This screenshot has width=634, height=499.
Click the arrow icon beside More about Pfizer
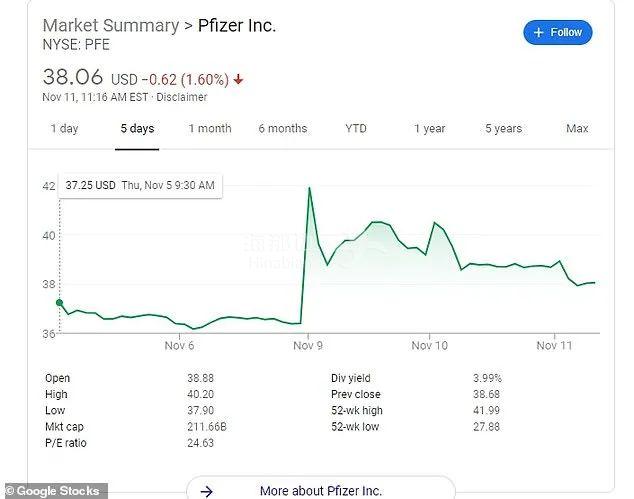[207, 491]
